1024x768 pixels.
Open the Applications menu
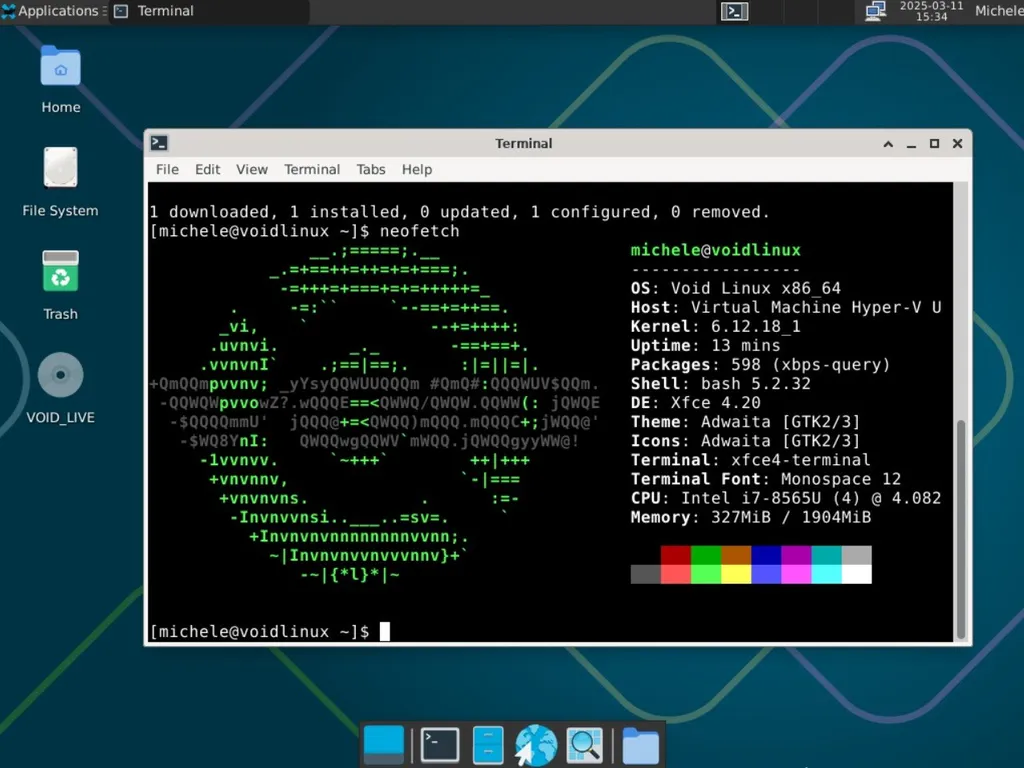click(x=50, y=11)
